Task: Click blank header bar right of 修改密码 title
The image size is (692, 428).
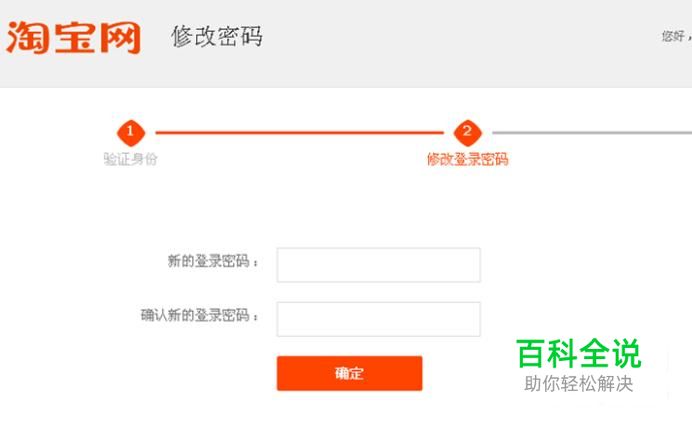Action: click(450, 40)
